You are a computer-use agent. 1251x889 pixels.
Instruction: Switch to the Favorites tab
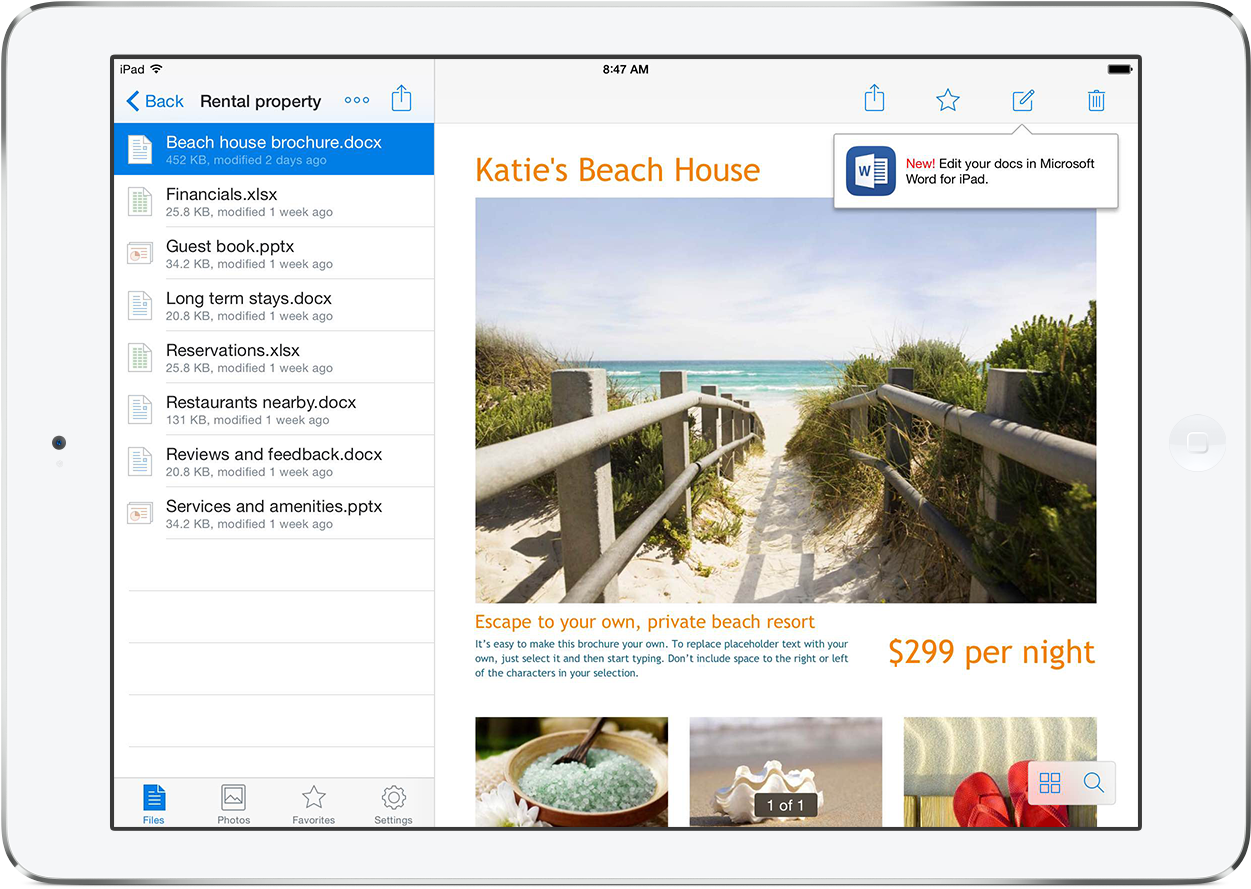pos(313,803)
